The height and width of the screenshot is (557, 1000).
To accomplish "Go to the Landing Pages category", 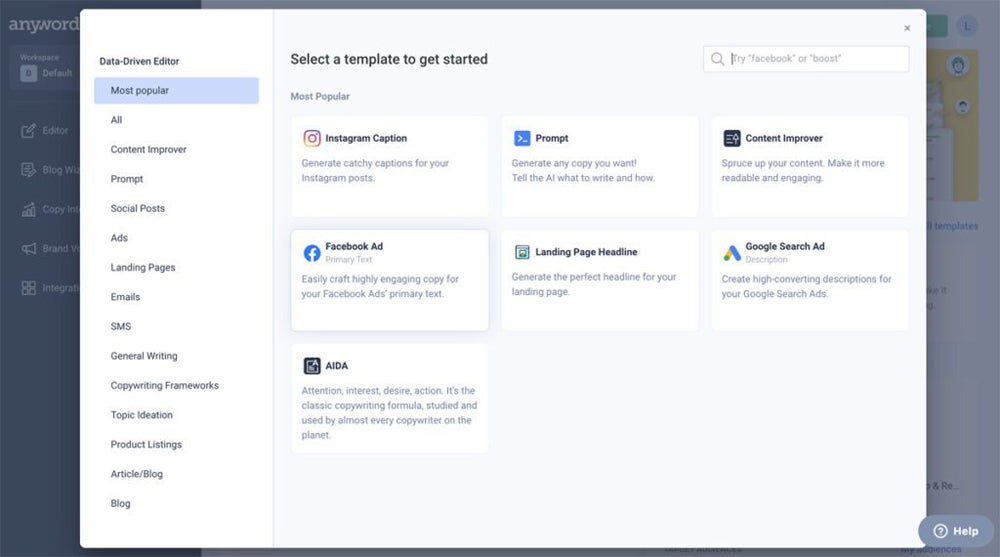I will point(143,267).
